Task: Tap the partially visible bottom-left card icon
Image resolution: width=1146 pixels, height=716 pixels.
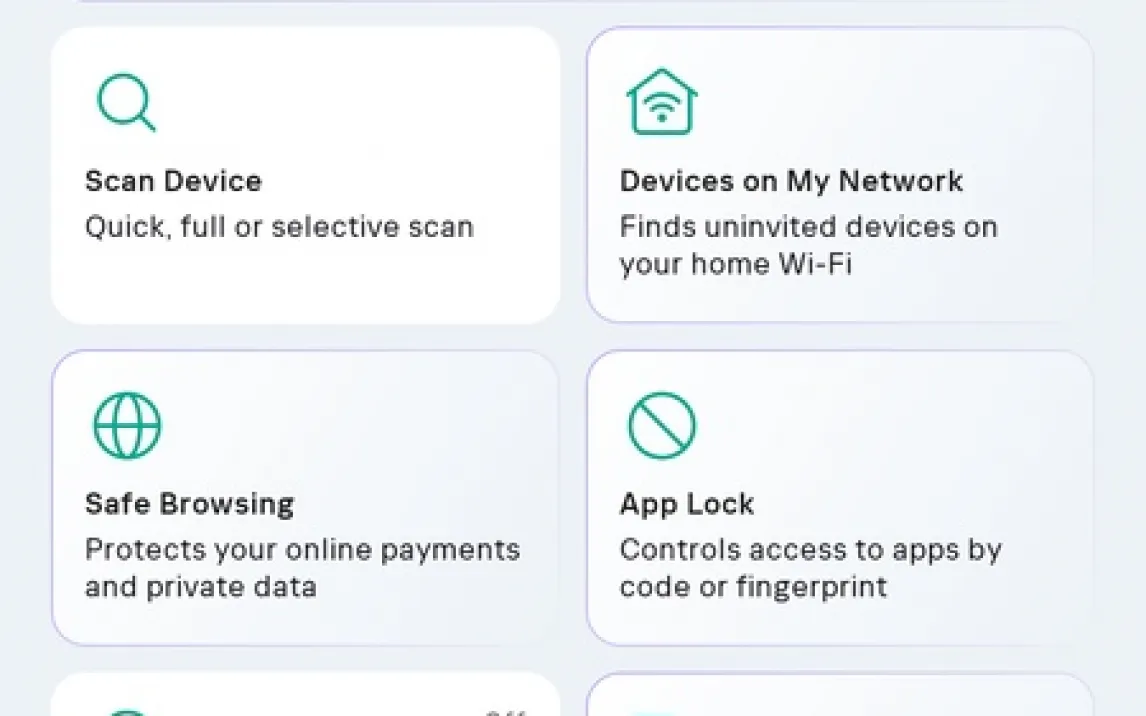Action: pos(126,709)
